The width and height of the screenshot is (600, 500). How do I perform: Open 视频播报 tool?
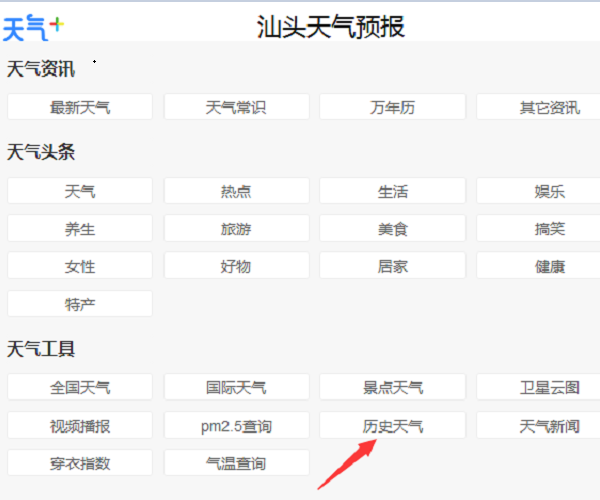tap(80, 425)
